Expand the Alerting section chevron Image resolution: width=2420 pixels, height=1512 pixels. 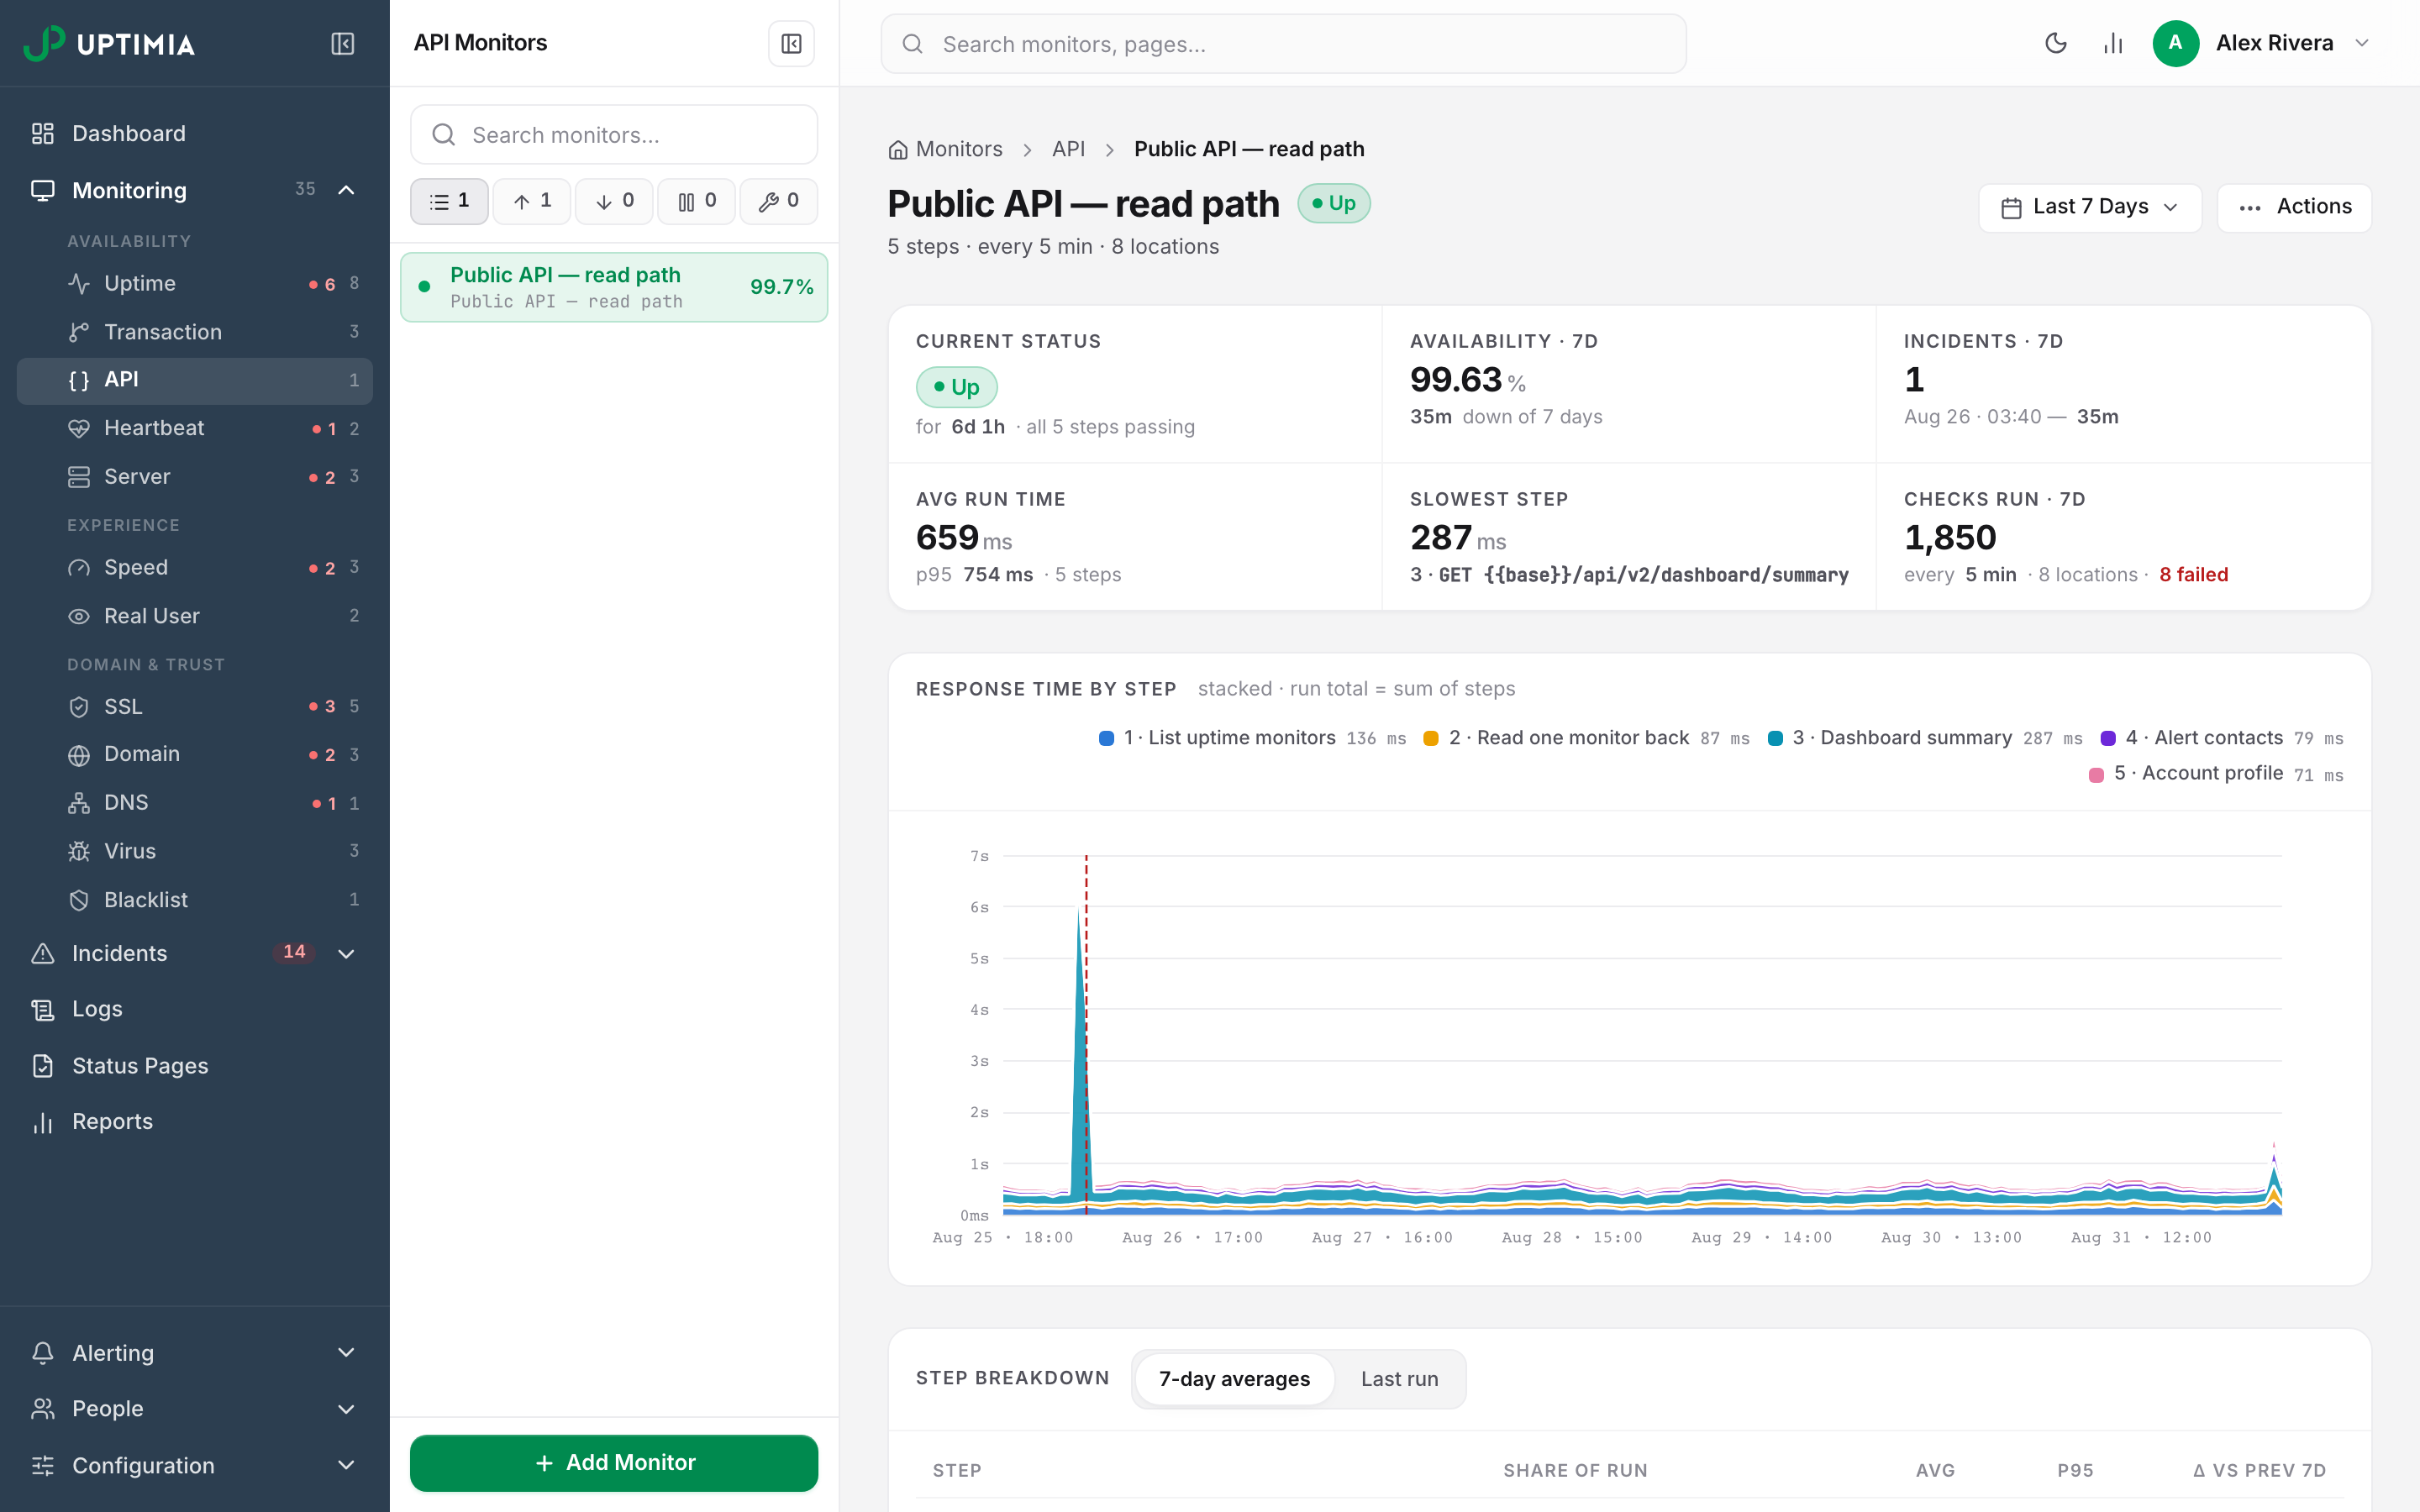[x=346, y=1353]
